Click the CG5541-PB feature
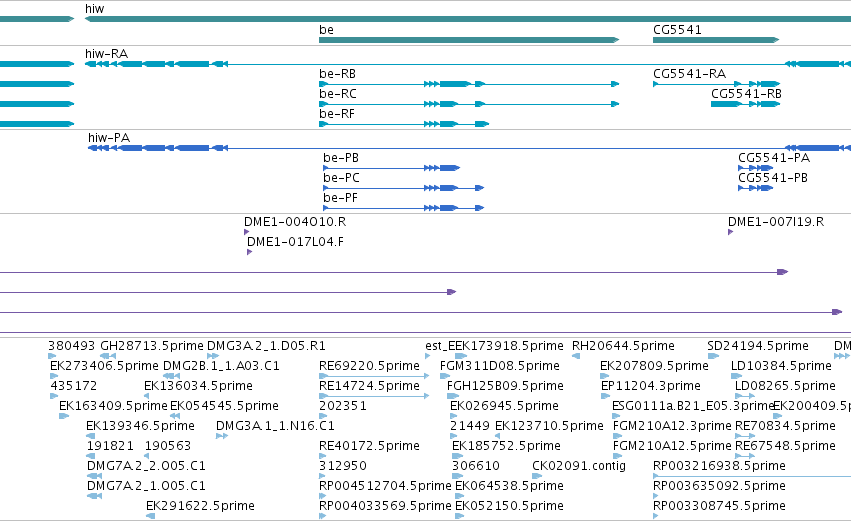The height and width of the screenshot is (521, 851). pyautogui.click(x=755, y=188)
